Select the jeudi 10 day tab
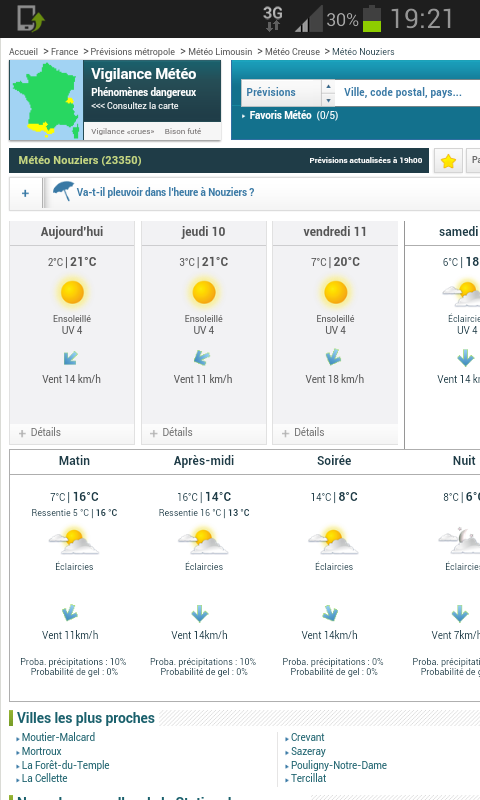The height and width of the screenshot is (800, 480). point(204,232)
